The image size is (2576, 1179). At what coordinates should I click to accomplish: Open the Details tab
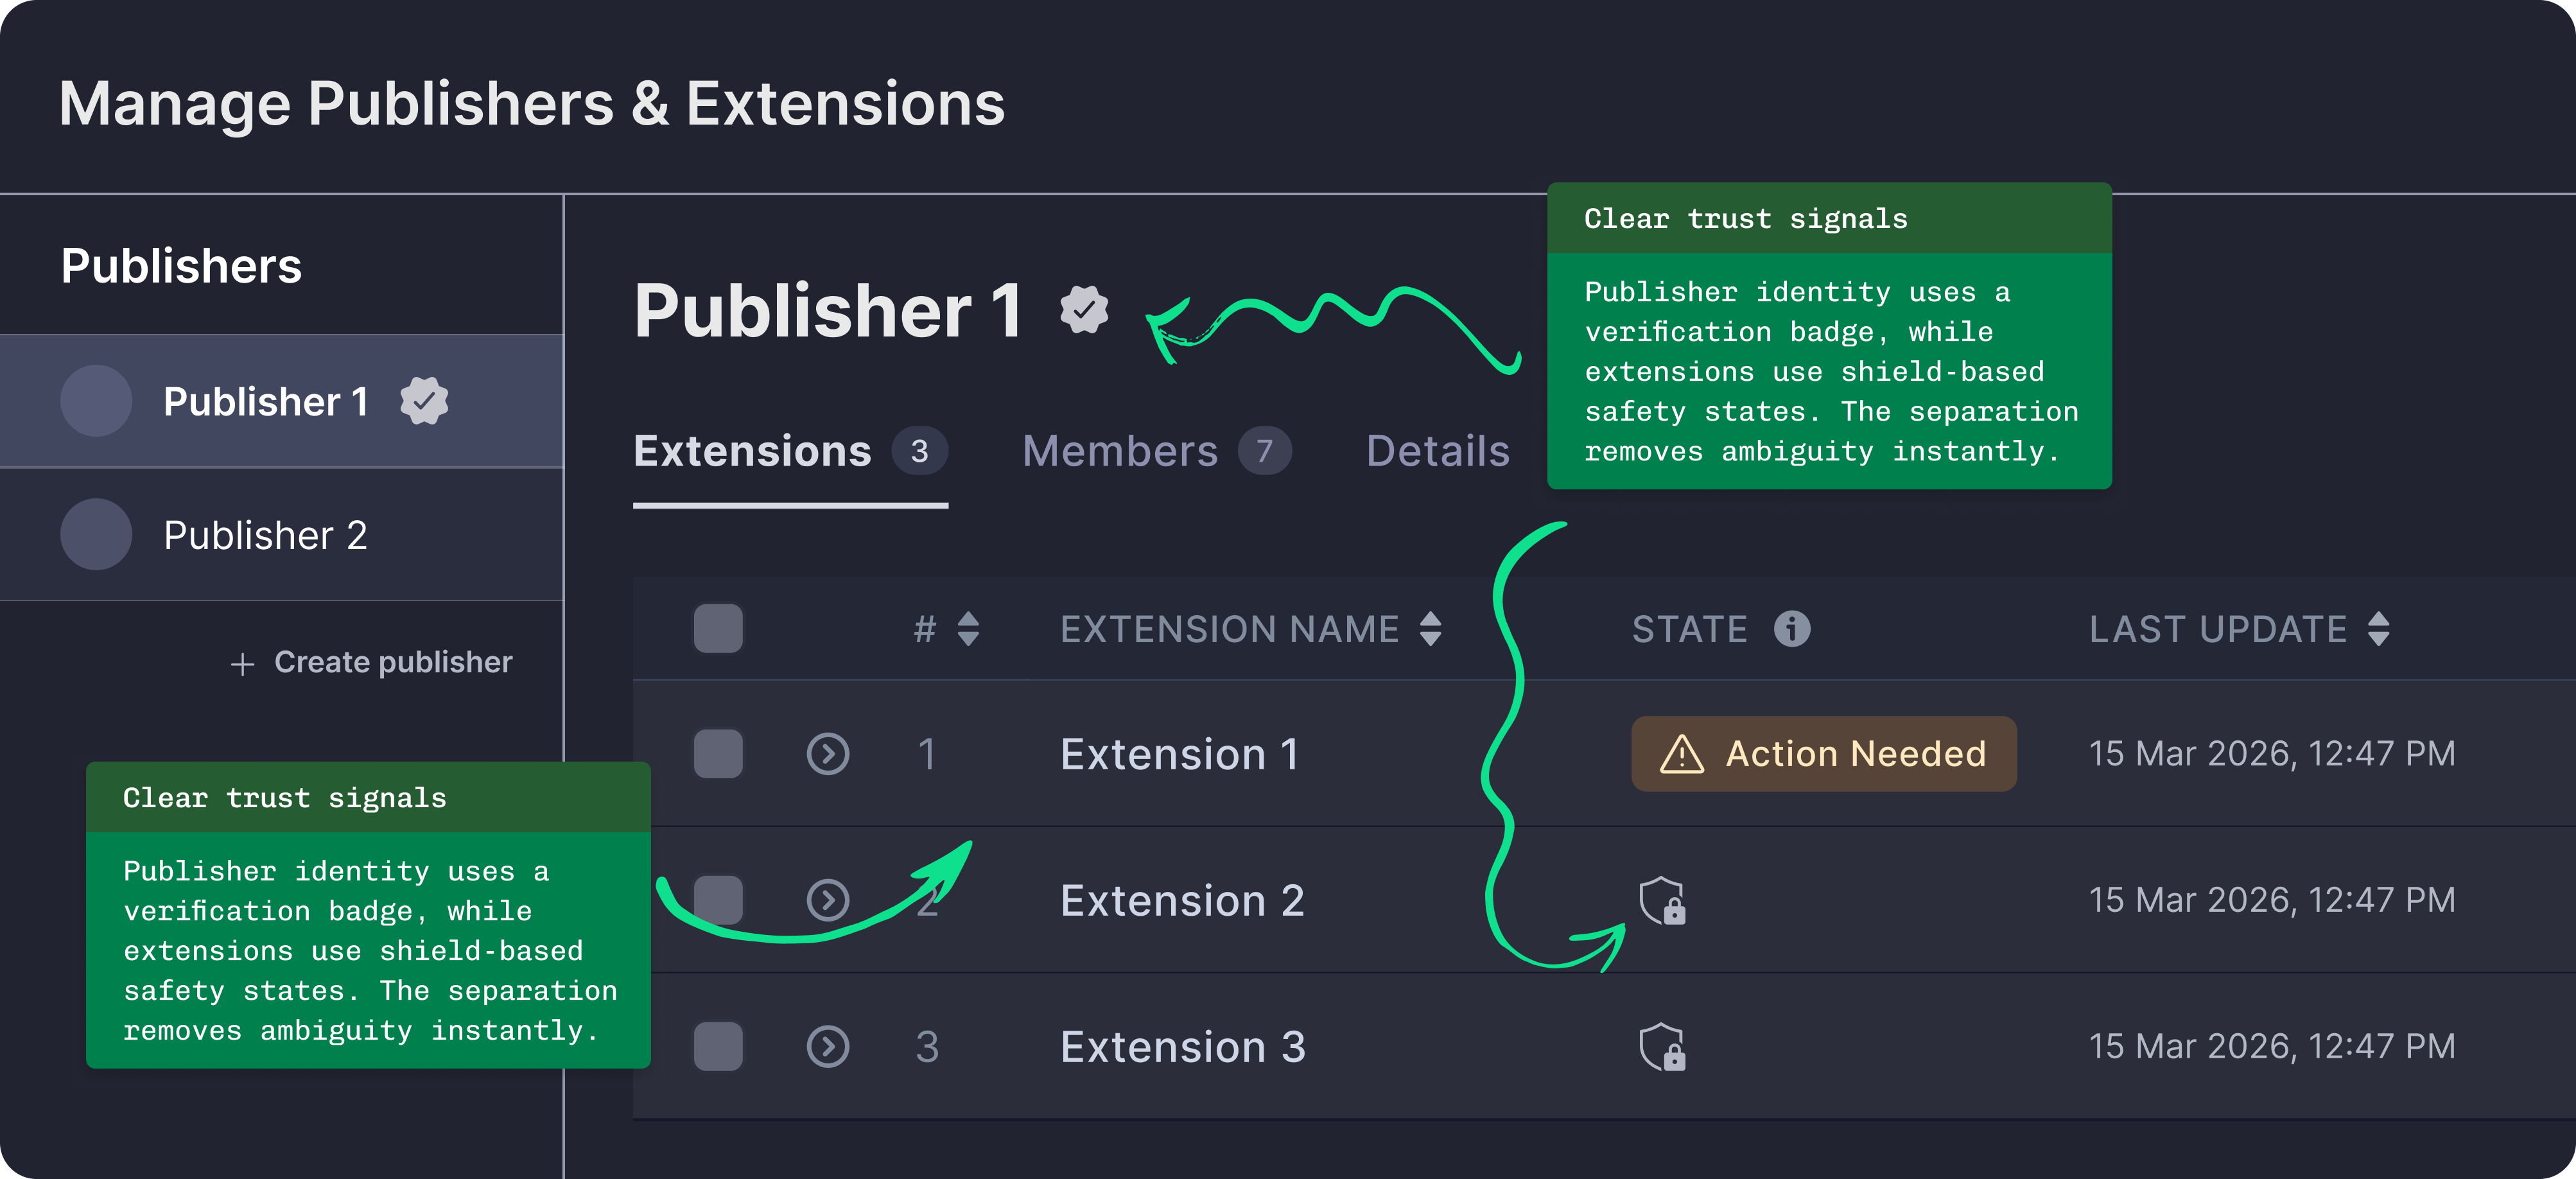(x=1437, y=451)
